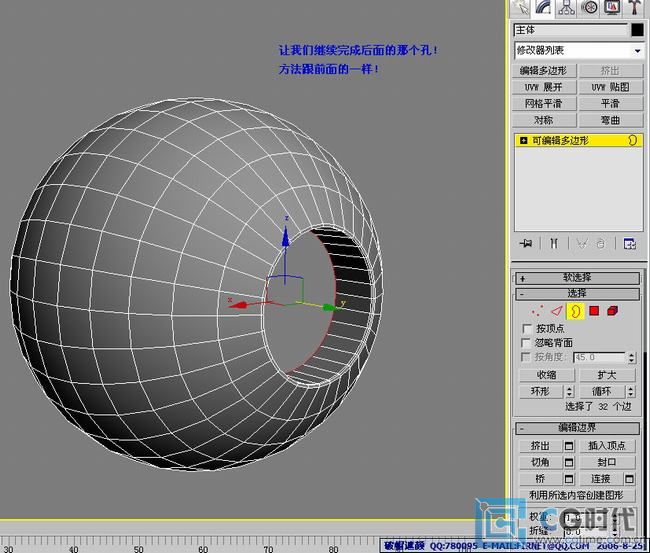Open the 修改器列表 modifier list dropdown
Image resolution: width=650 pixels, height=553 pixels.
[579, 51]
